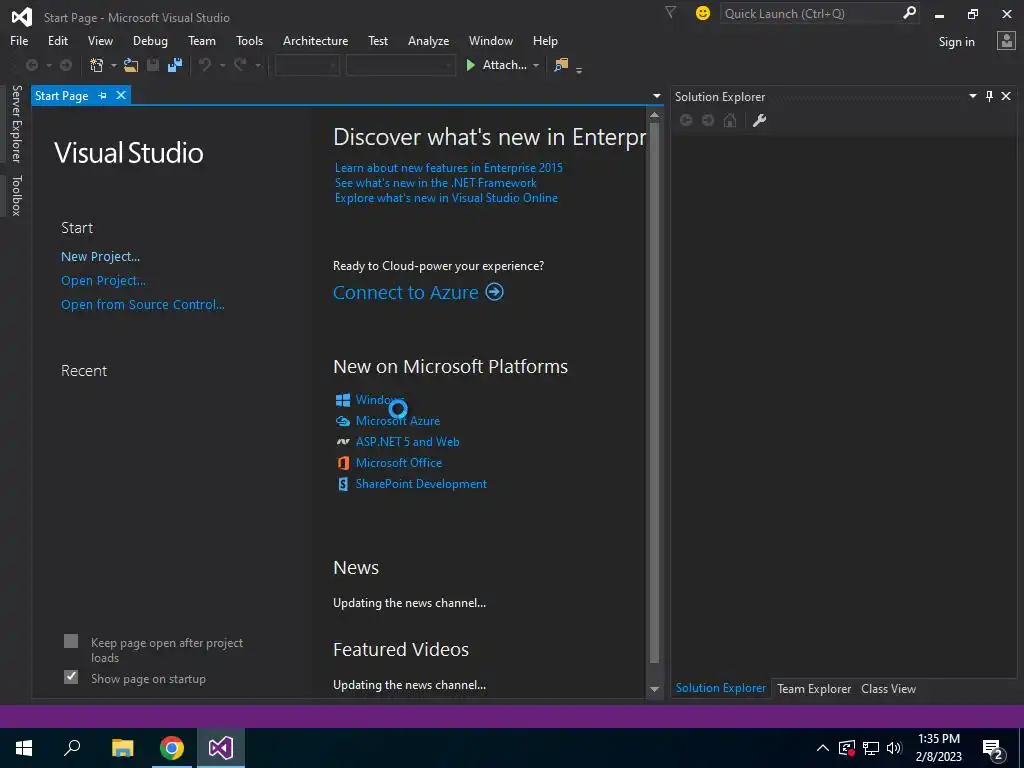Image resolution: width=1024 pixels, height=768 pixels.
Task: Open the File menu
Action: pos(19,40)
